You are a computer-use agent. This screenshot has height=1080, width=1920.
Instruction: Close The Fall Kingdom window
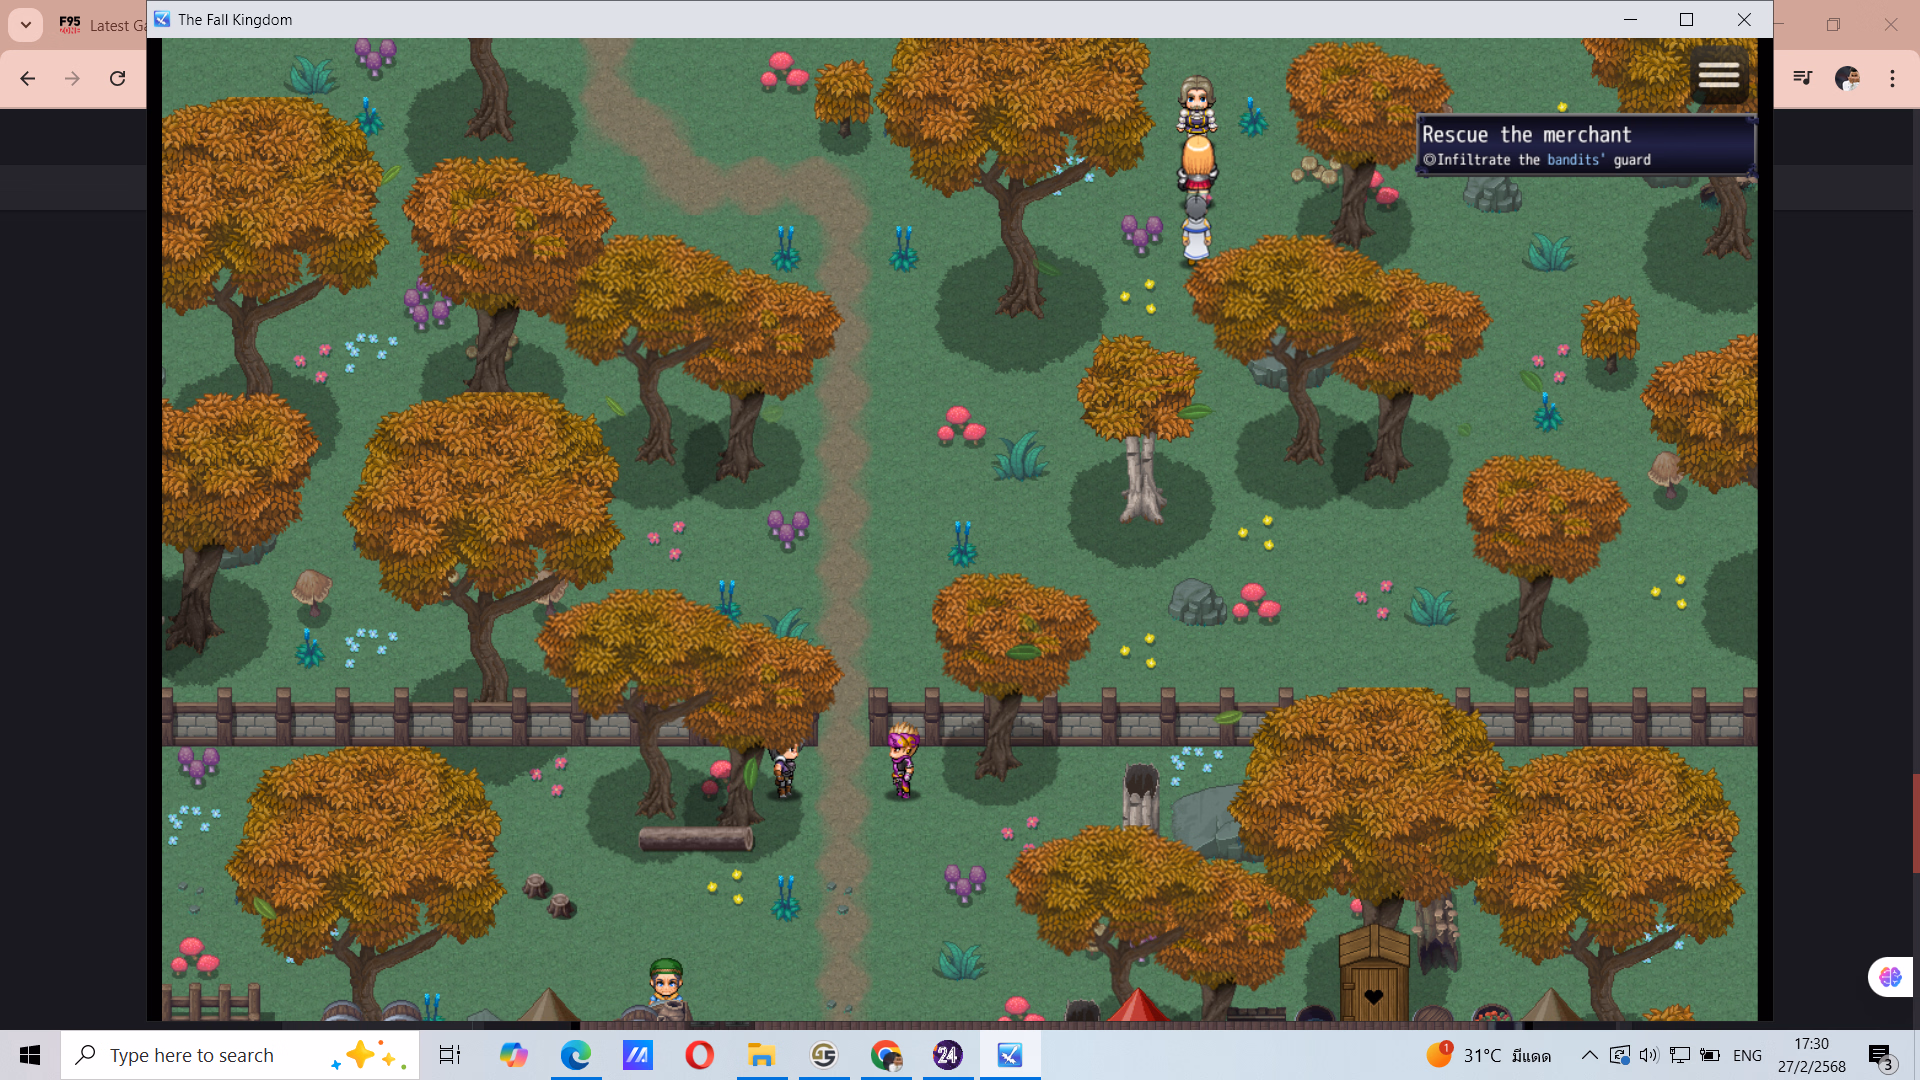(x=1744, y=19)
